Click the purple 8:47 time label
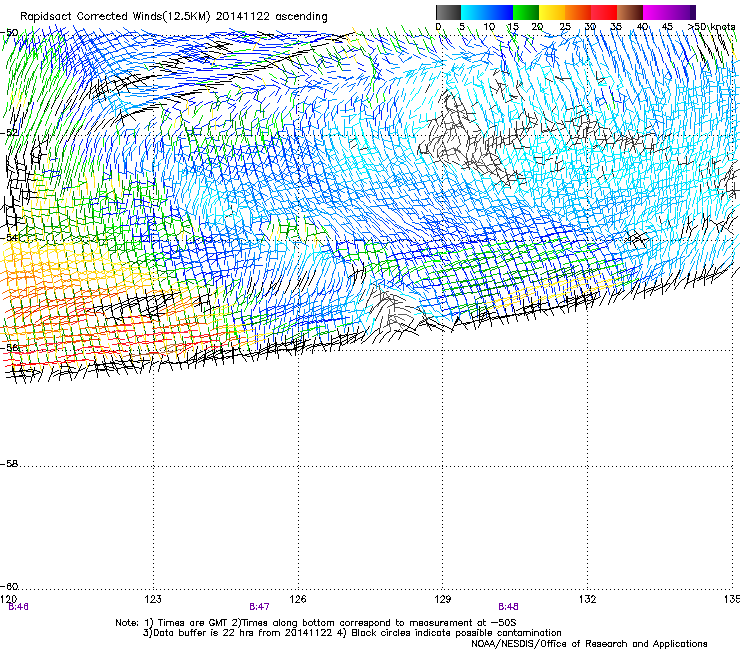The image size is (740, 650). tap(259, 607)
